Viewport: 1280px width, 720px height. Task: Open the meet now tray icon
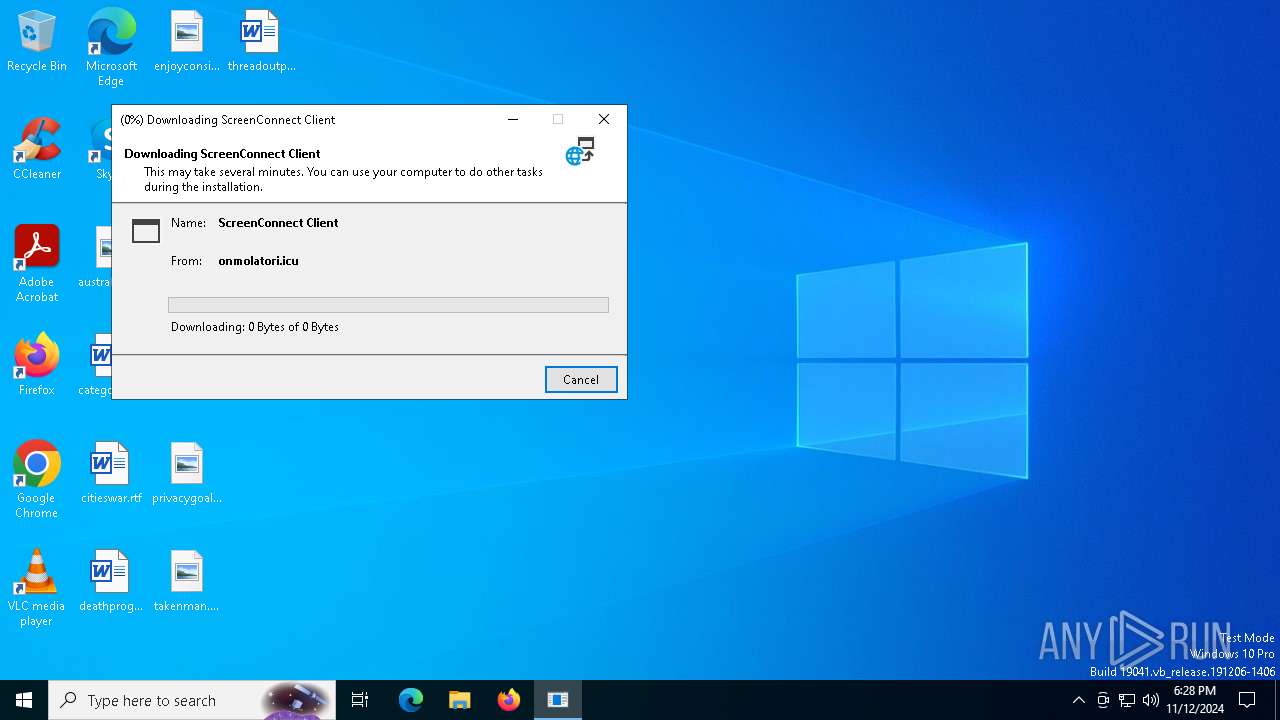pos(1103,700)
